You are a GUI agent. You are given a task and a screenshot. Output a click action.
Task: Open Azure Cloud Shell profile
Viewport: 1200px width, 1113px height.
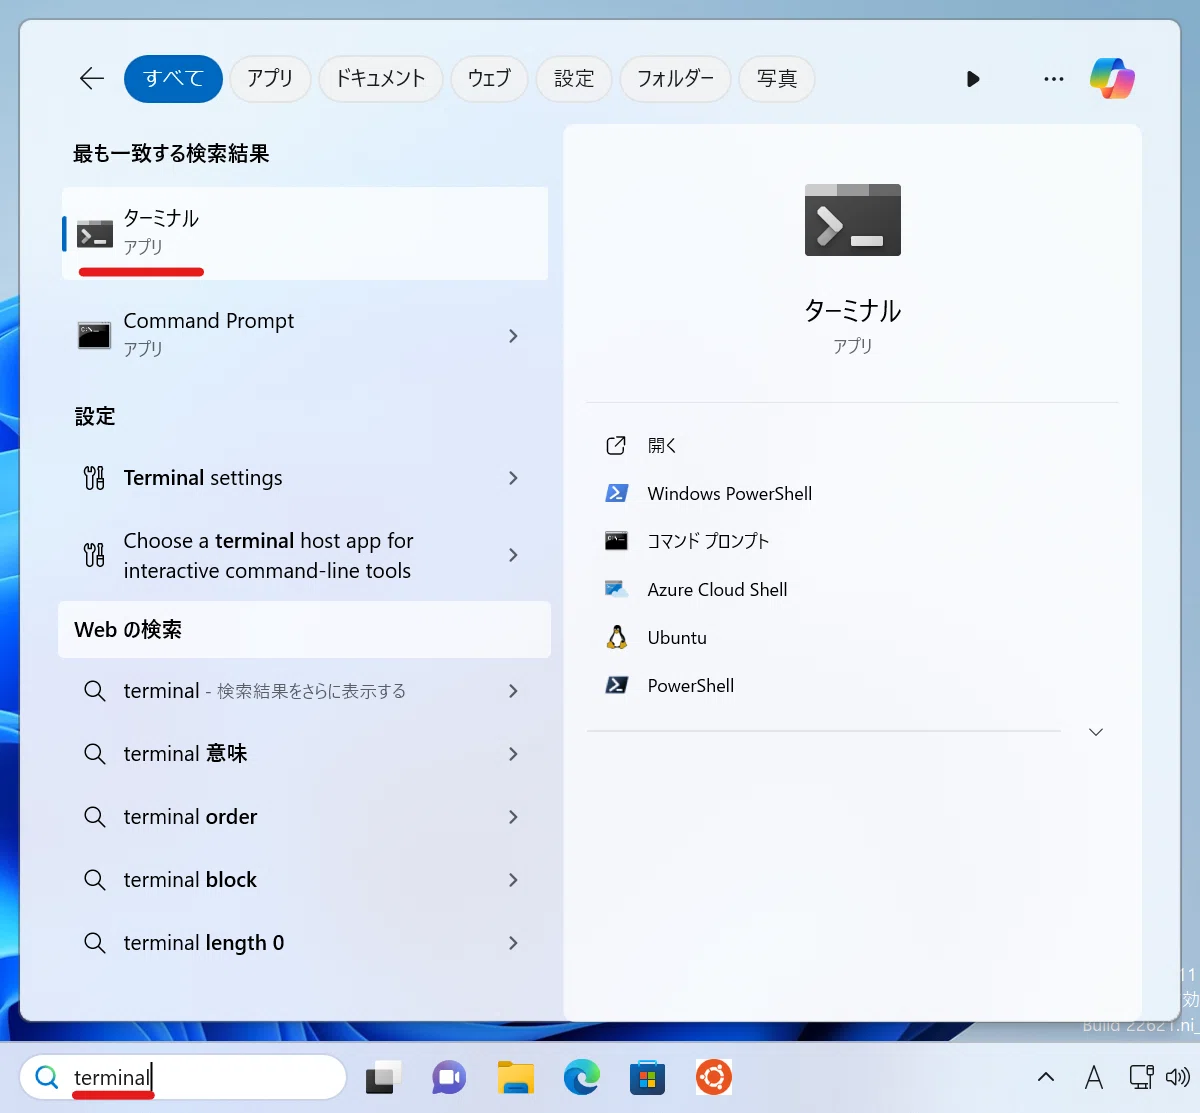click(x=717, y=590)
